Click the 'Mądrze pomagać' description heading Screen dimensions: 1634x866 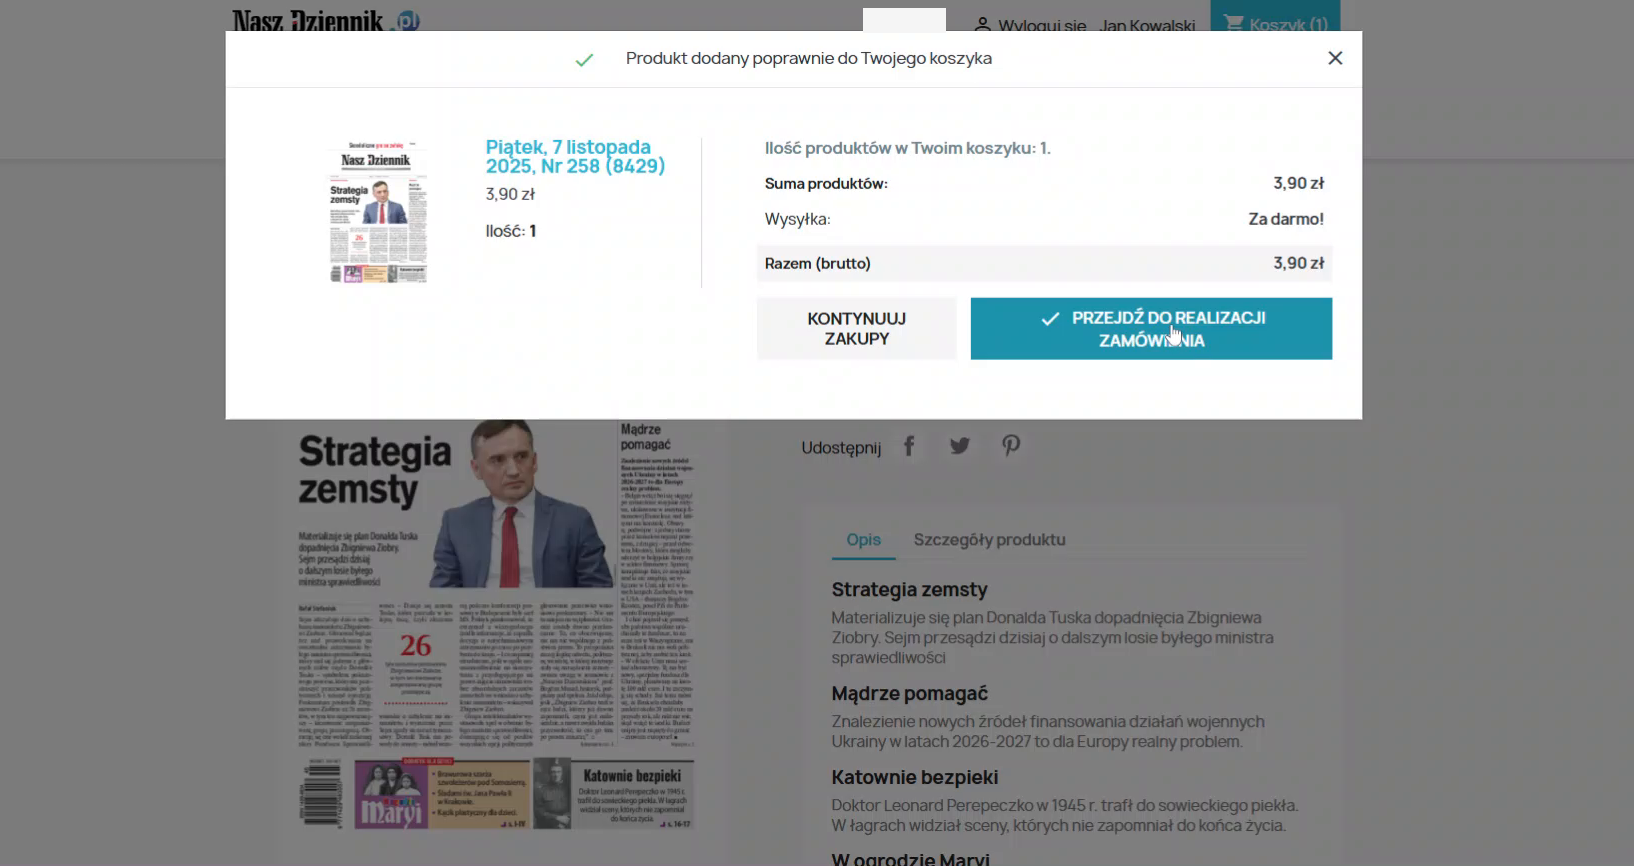(910, 694)
